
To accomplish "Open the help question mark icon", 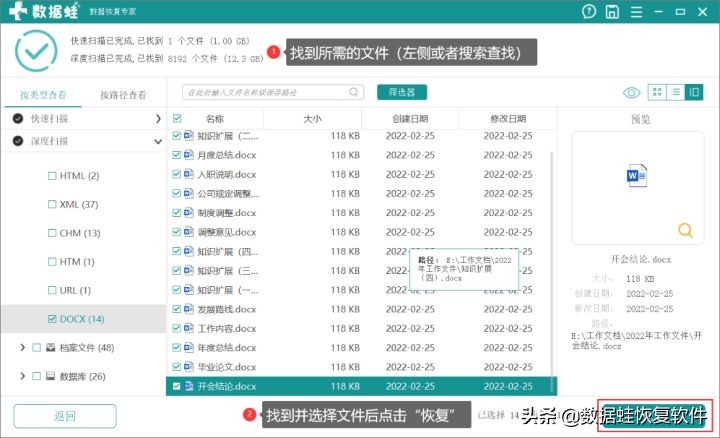I will 589,11.
